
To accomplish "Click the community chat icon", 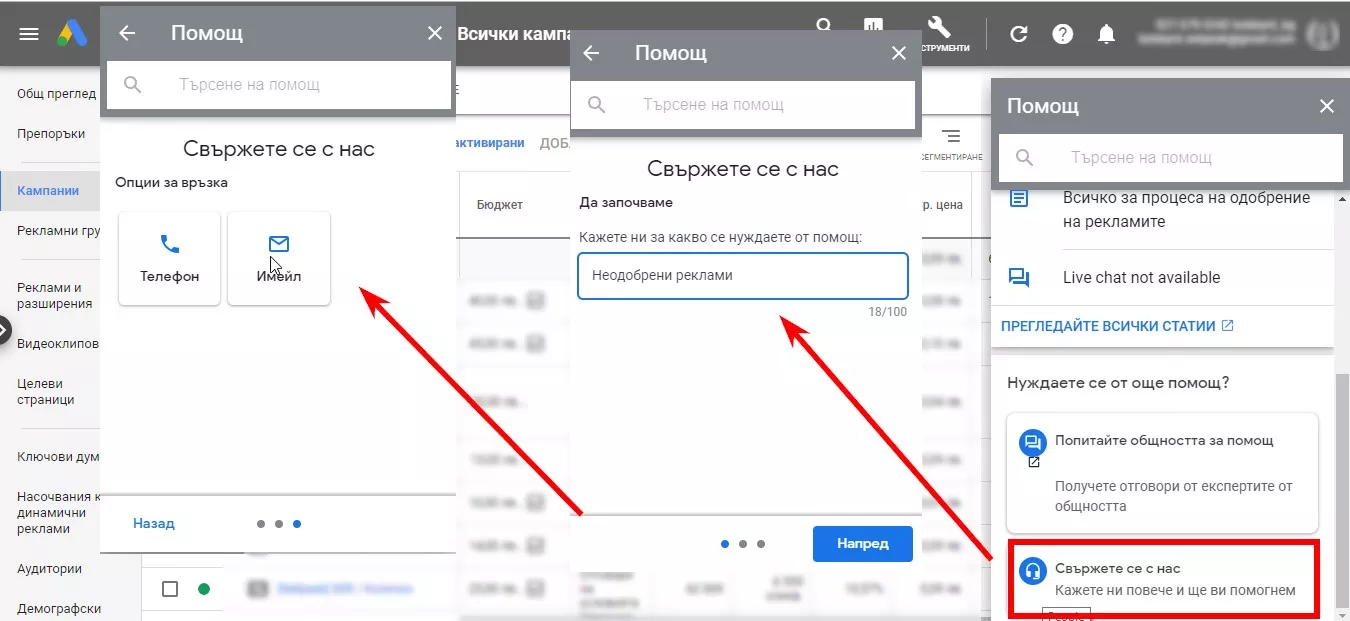I will click(x=1032, y=442).
